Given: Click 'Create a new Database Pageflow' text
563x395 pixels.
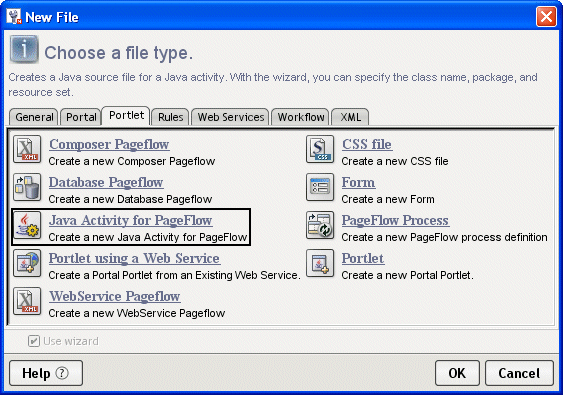Looking at the screenshot, I should (x=130, y=199).
